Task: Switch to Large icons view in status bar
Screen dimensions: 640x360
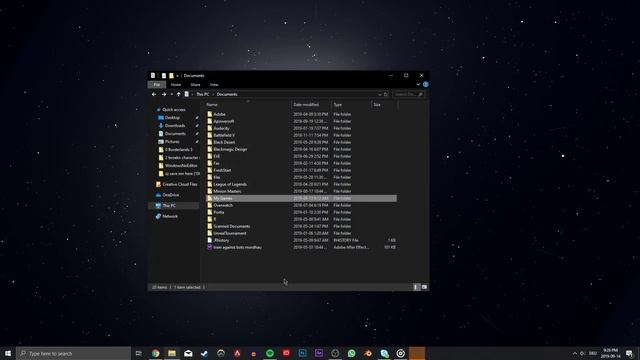Action: click(424, 287)
